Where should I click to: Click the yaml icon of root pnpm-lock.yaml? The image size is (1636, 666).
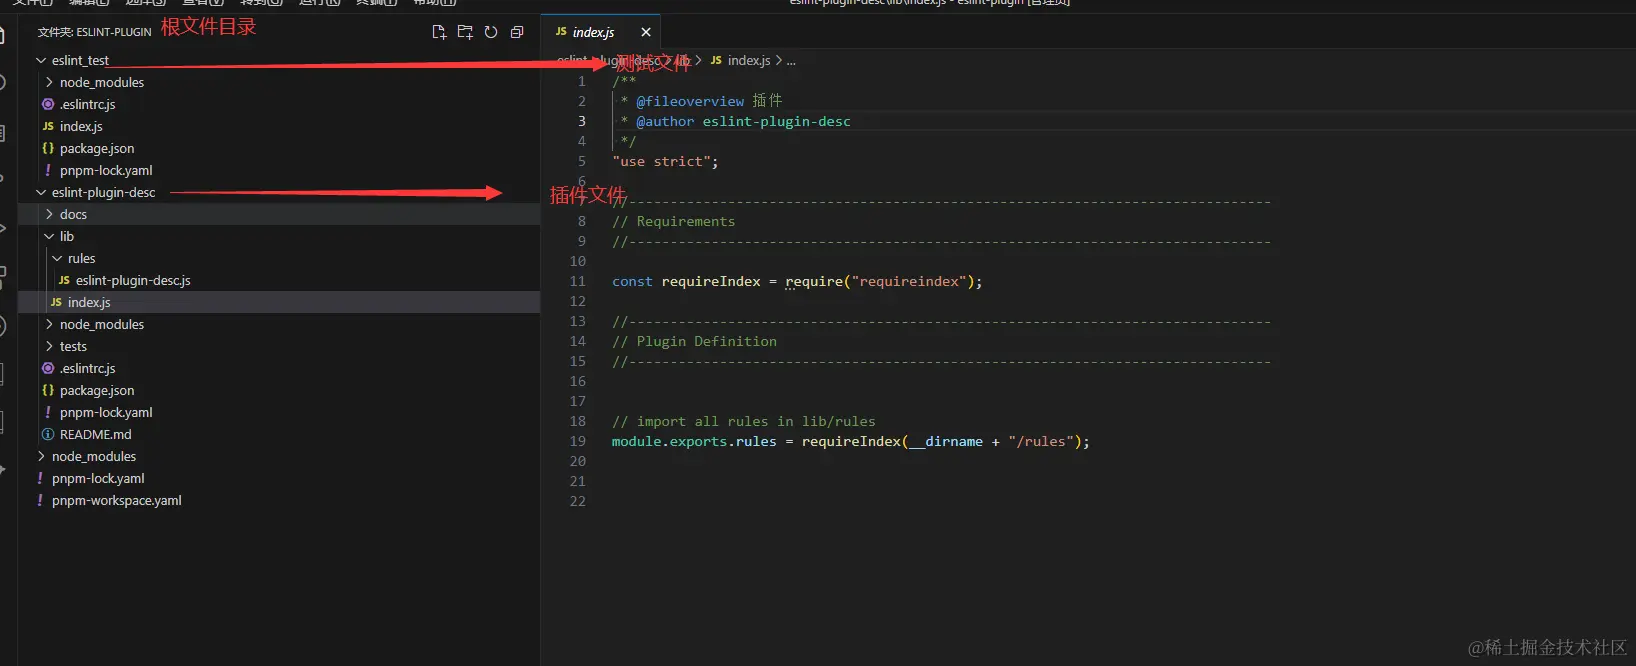(x=40, y=479)
